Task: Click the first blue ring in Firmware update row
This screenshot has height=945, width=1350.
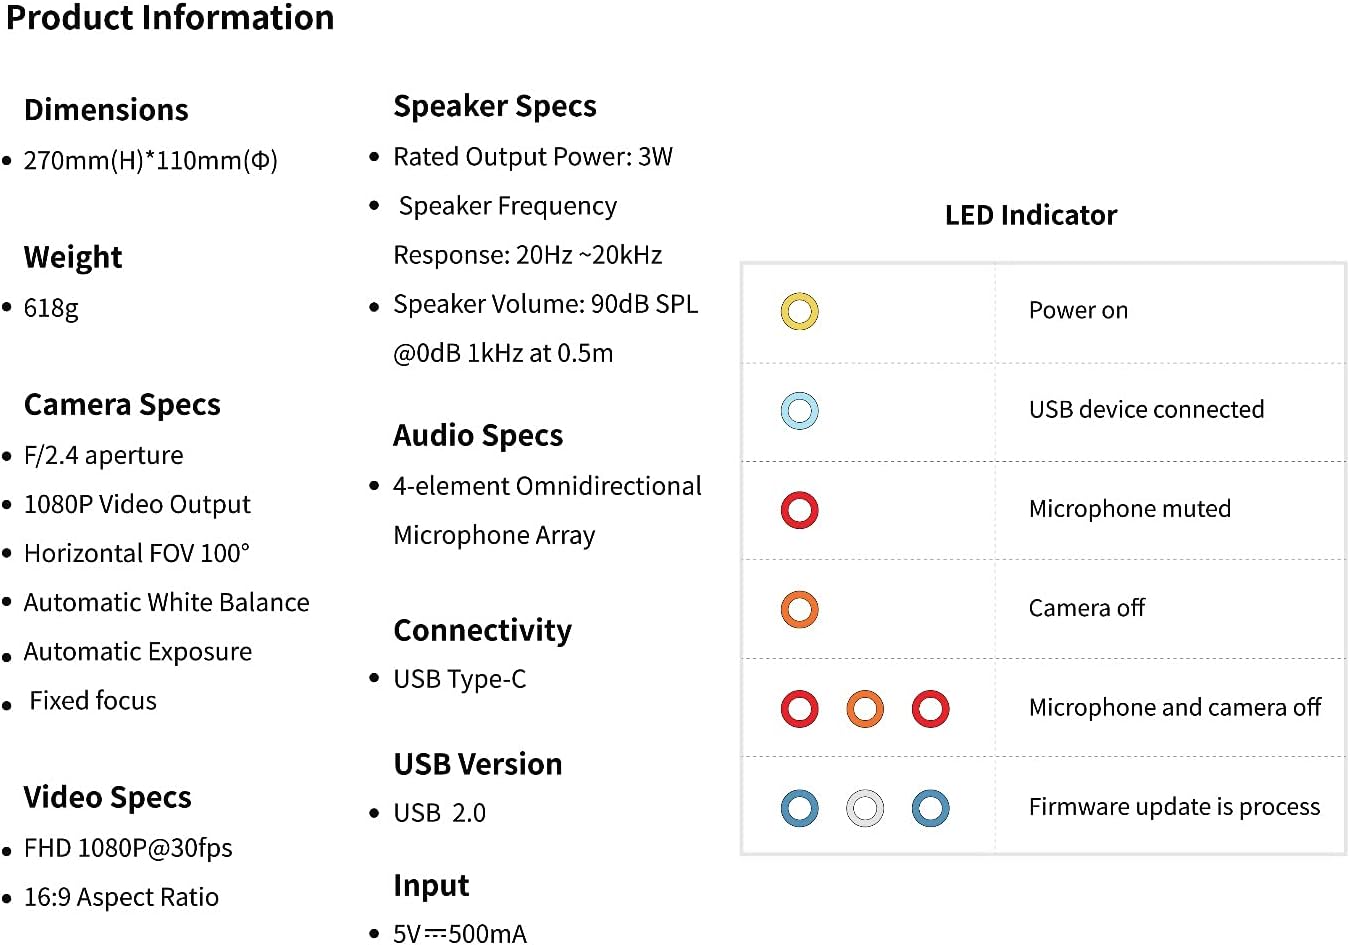Action: pos(799,808)
